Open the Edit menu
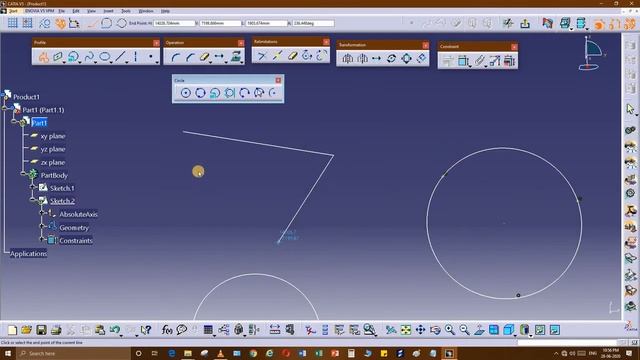The height and width of the screenshot is (360, 640). pos(76,11)
